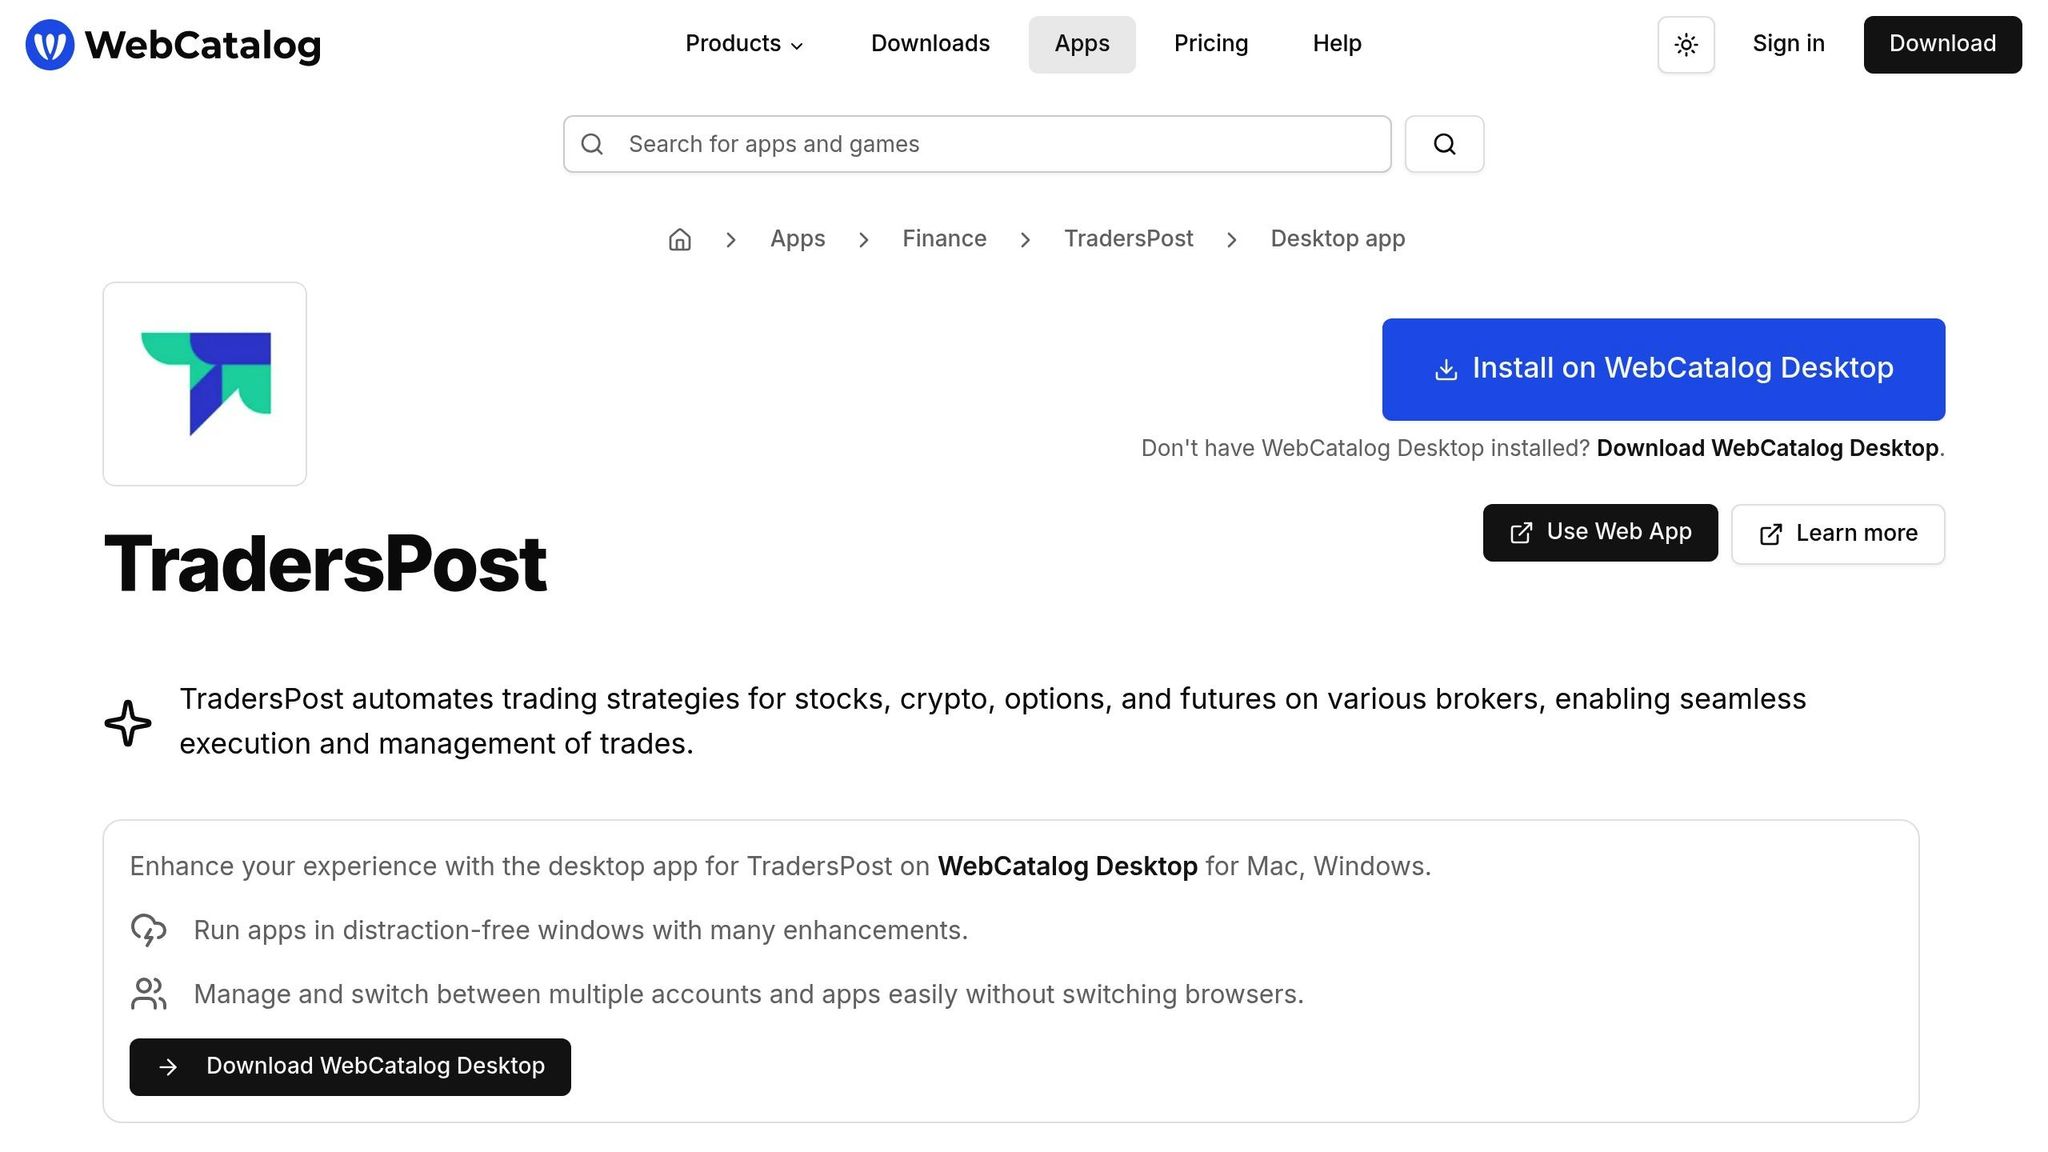Click the WebCatalog logo icon
This screenshot has height=1152, width=2048.
50,45
